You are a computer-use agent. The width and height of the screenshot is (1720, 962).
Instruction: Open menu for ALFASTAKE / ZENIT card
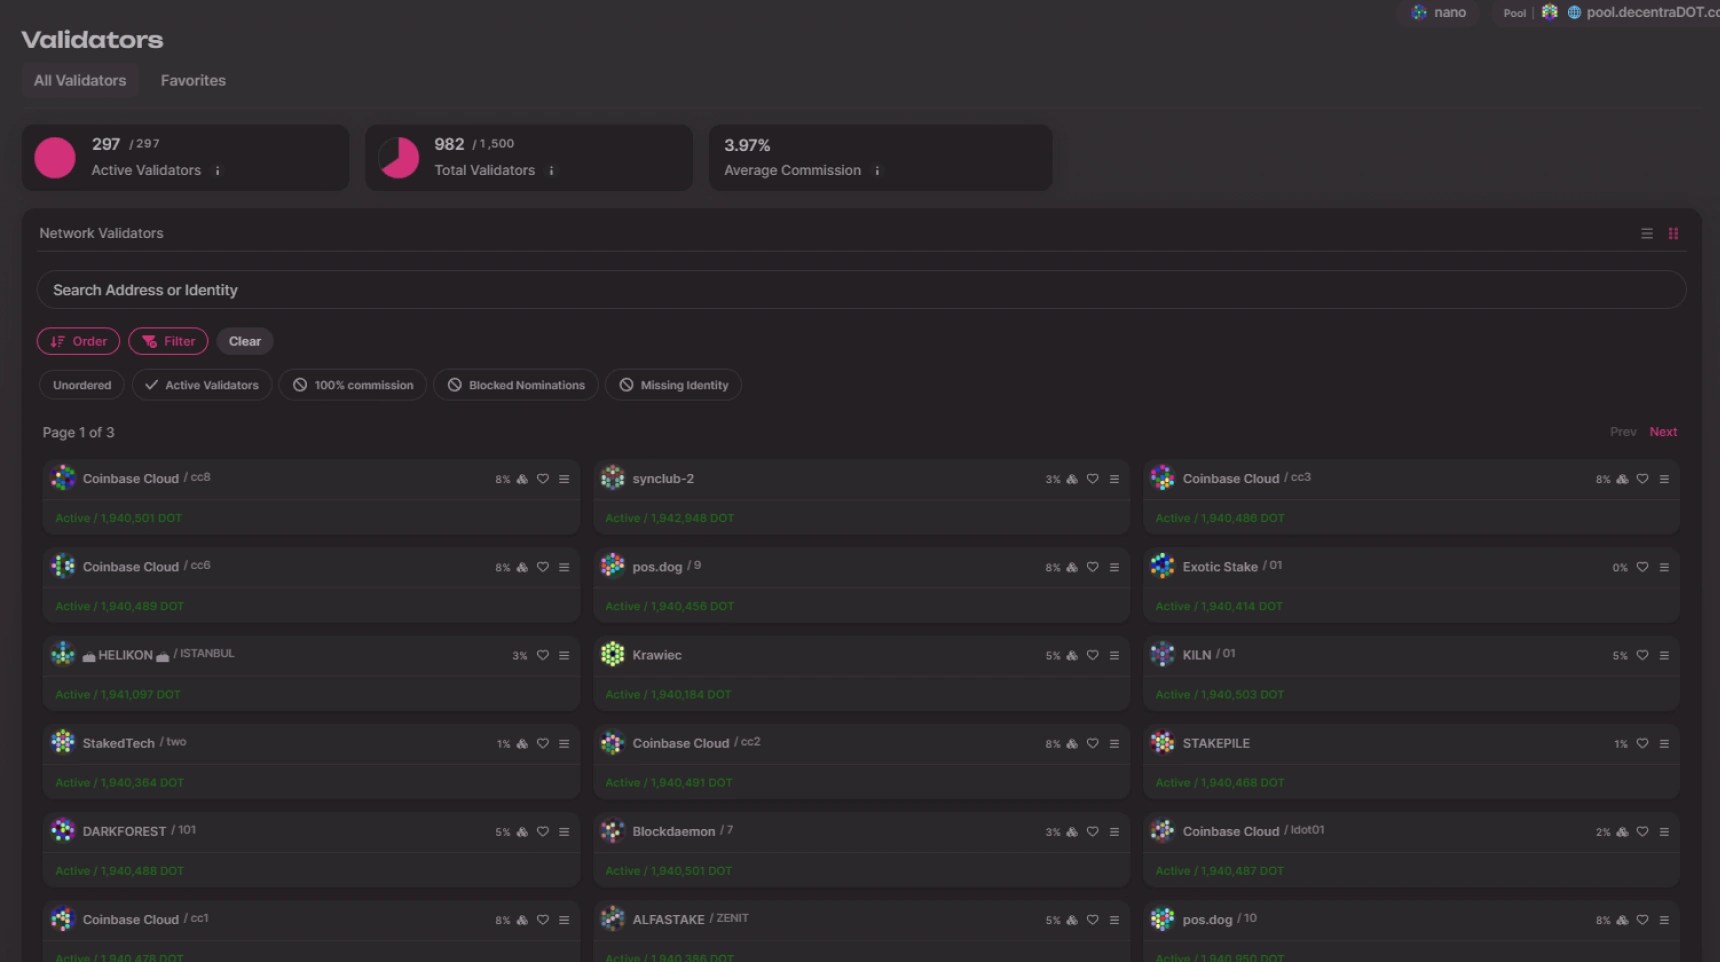tap(1114, 920)
